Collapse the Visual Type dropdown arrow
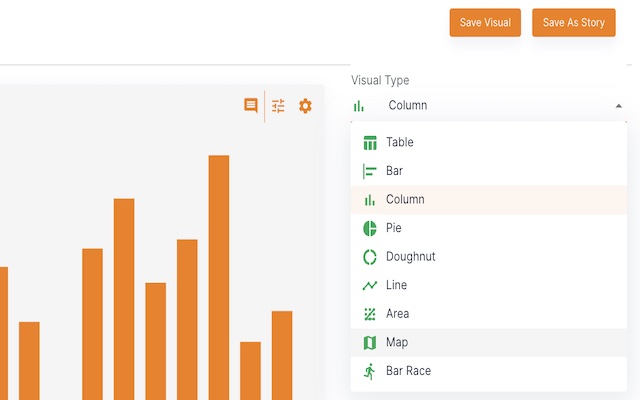Screen dimensions: 640x400 click(618, 106)
